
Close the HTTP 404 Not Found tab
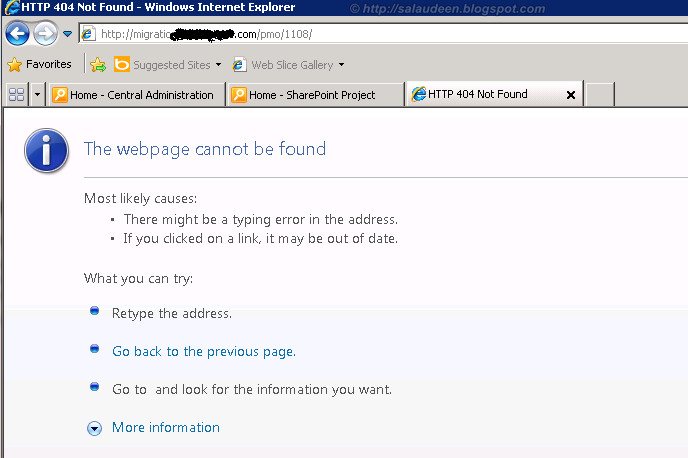point(570,95)
